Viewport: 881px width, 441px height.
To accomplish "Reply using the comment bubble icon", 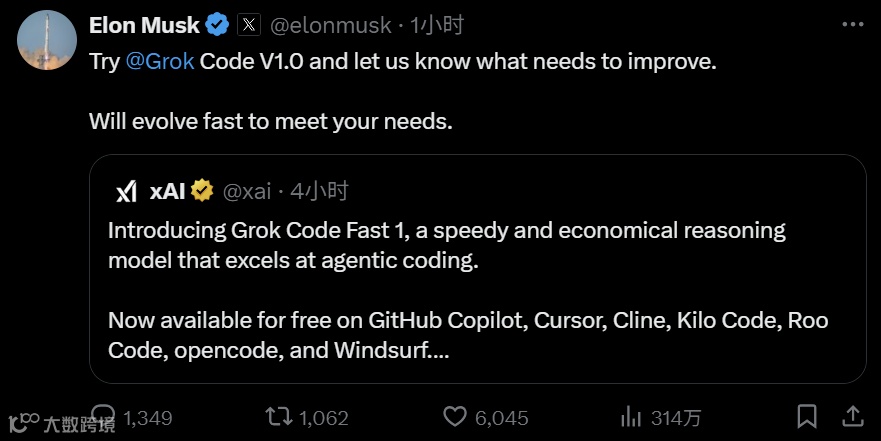I will 103,415.
